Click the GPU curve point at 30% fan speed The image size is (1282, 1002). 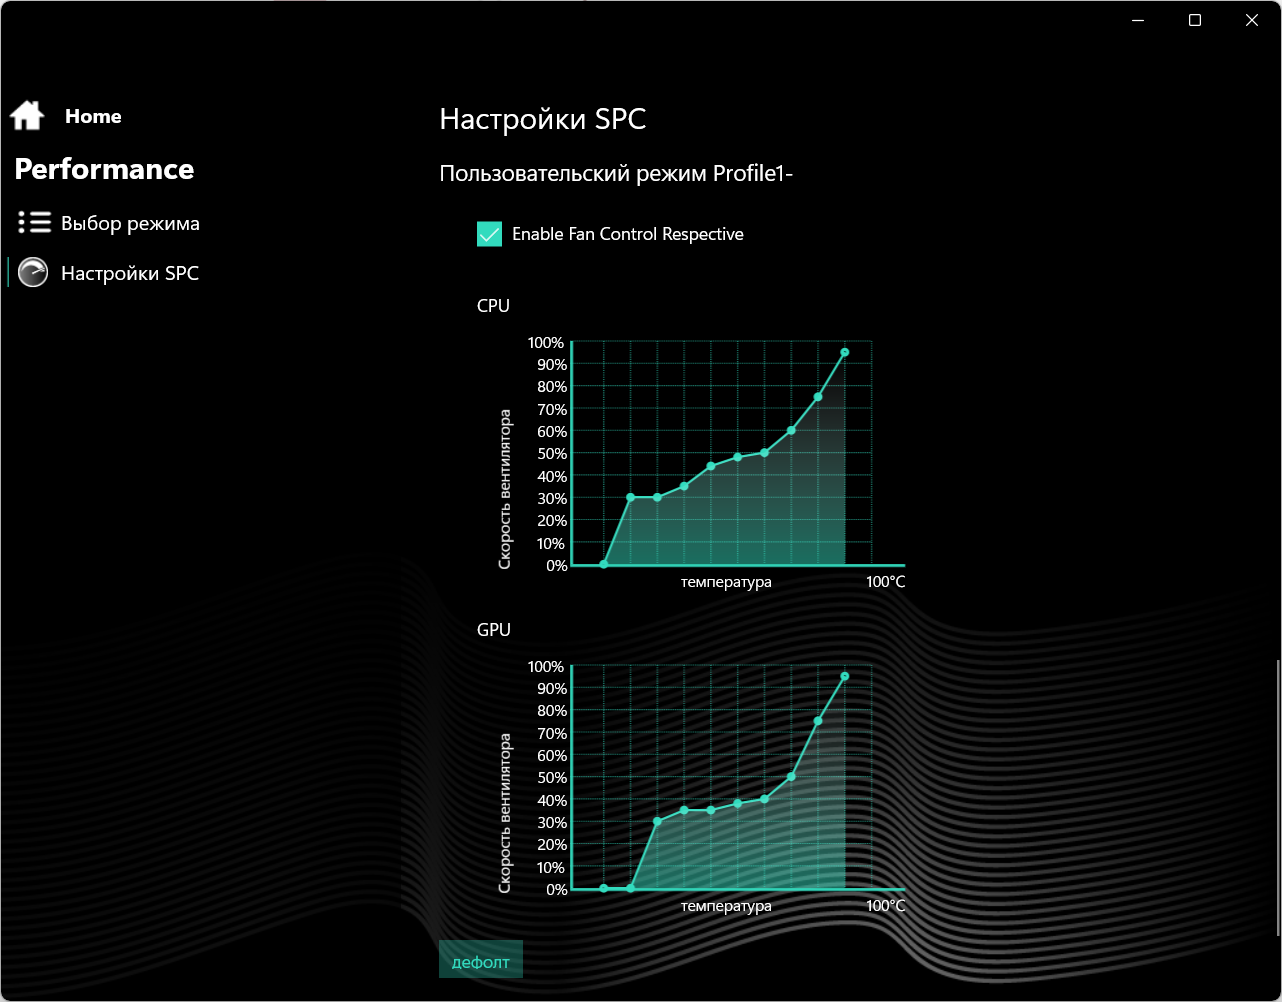pyautogui.click(x=657, y=821)
